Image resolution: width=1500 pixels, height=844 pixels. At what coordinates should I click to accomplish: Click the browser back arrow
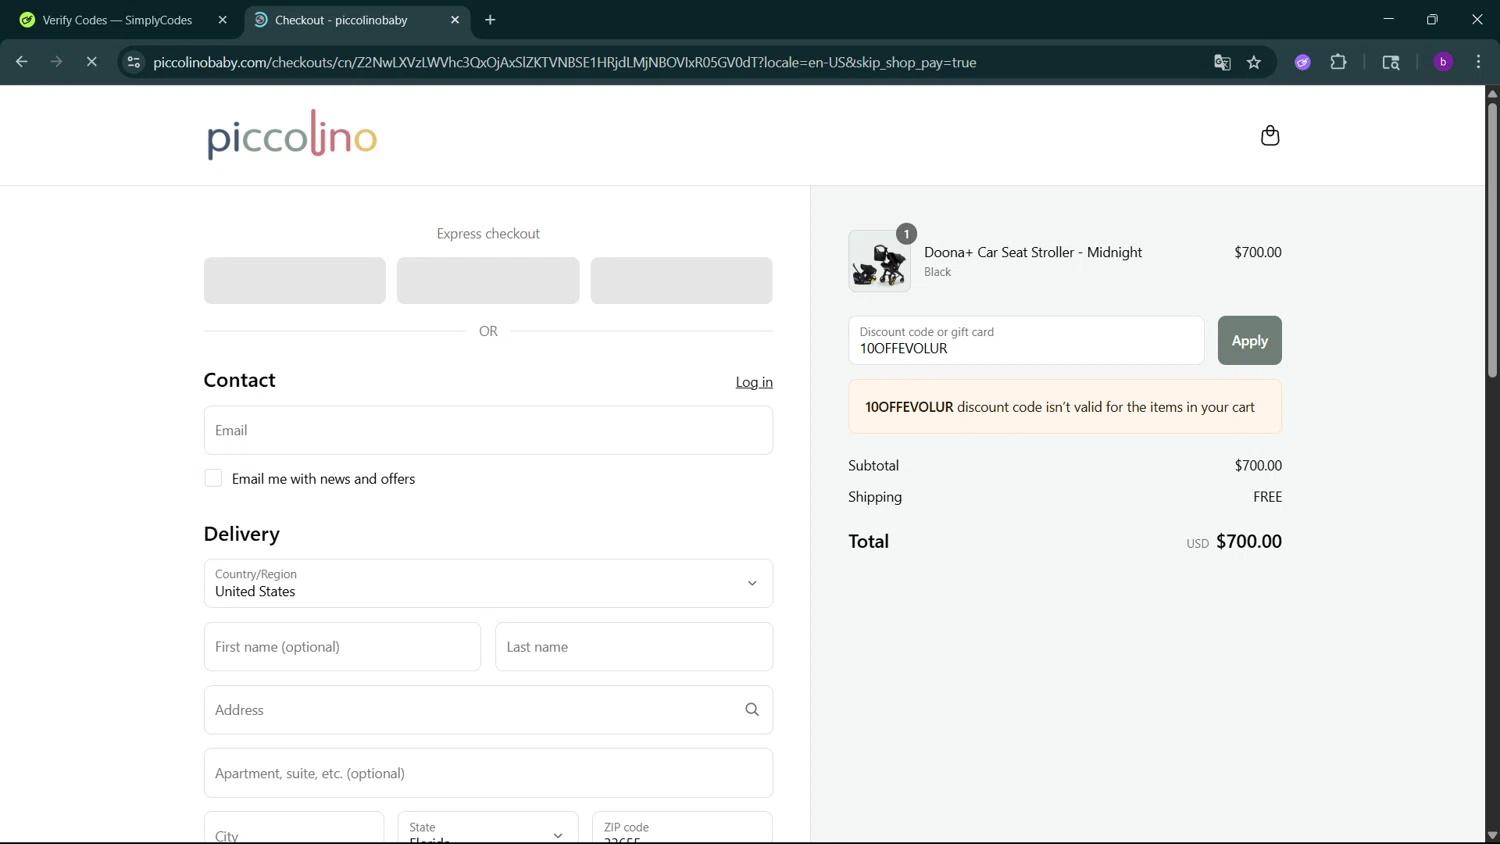[x=21, y=62]
